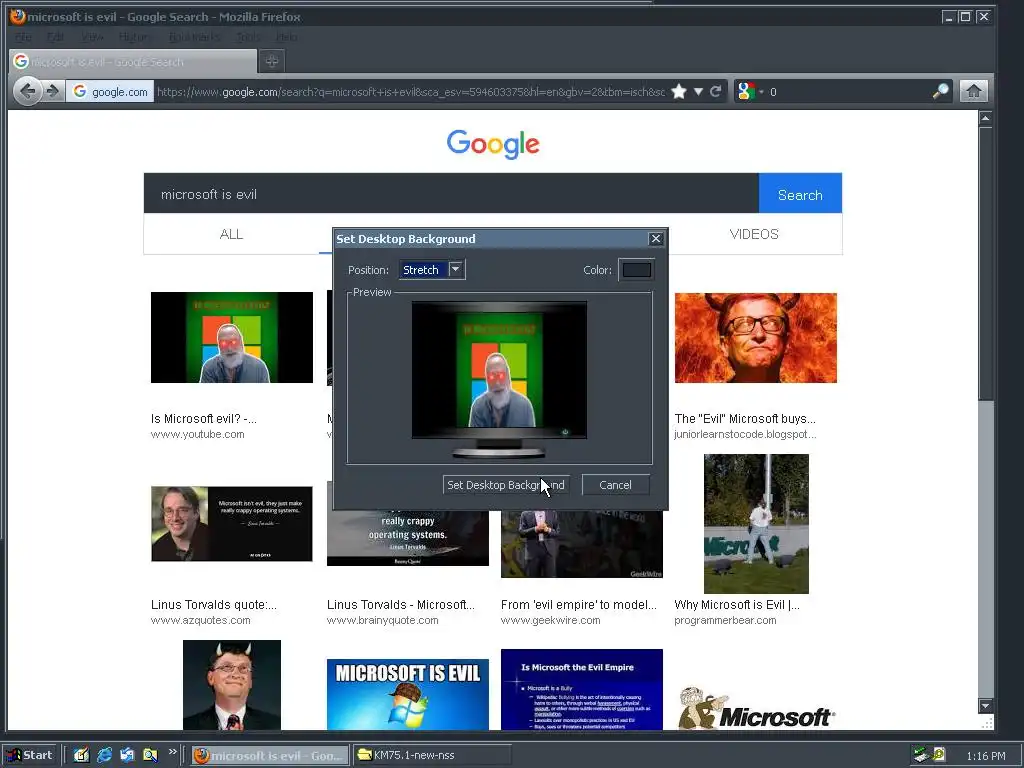Open a new tab with the plus button
The width and height of the screenshot is (1024, 768).
(x=272, y=61)
